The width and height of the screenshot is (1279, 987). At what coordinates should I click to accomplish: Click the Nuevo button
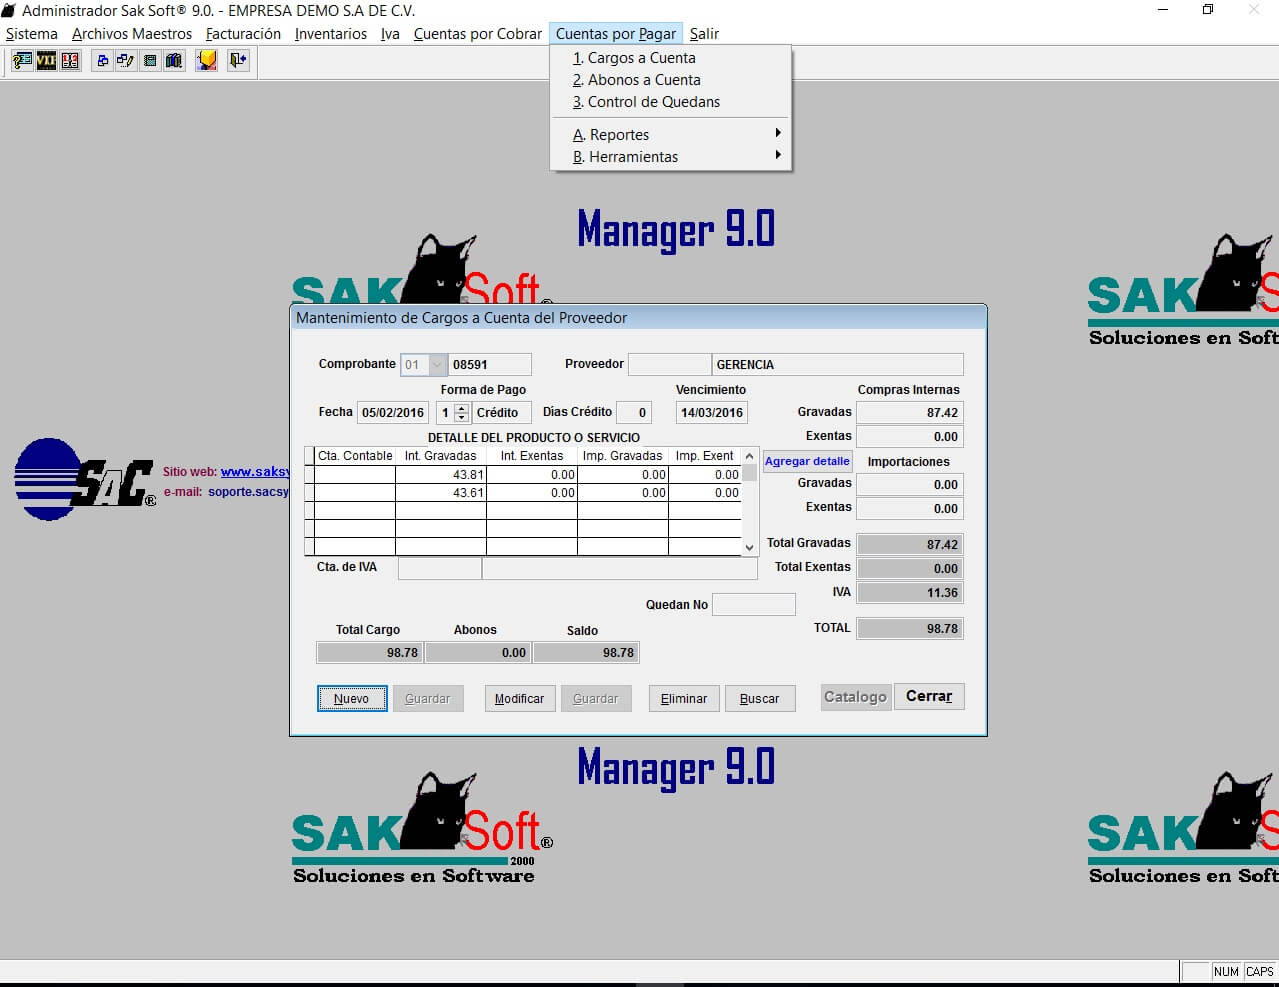point(352,699)
